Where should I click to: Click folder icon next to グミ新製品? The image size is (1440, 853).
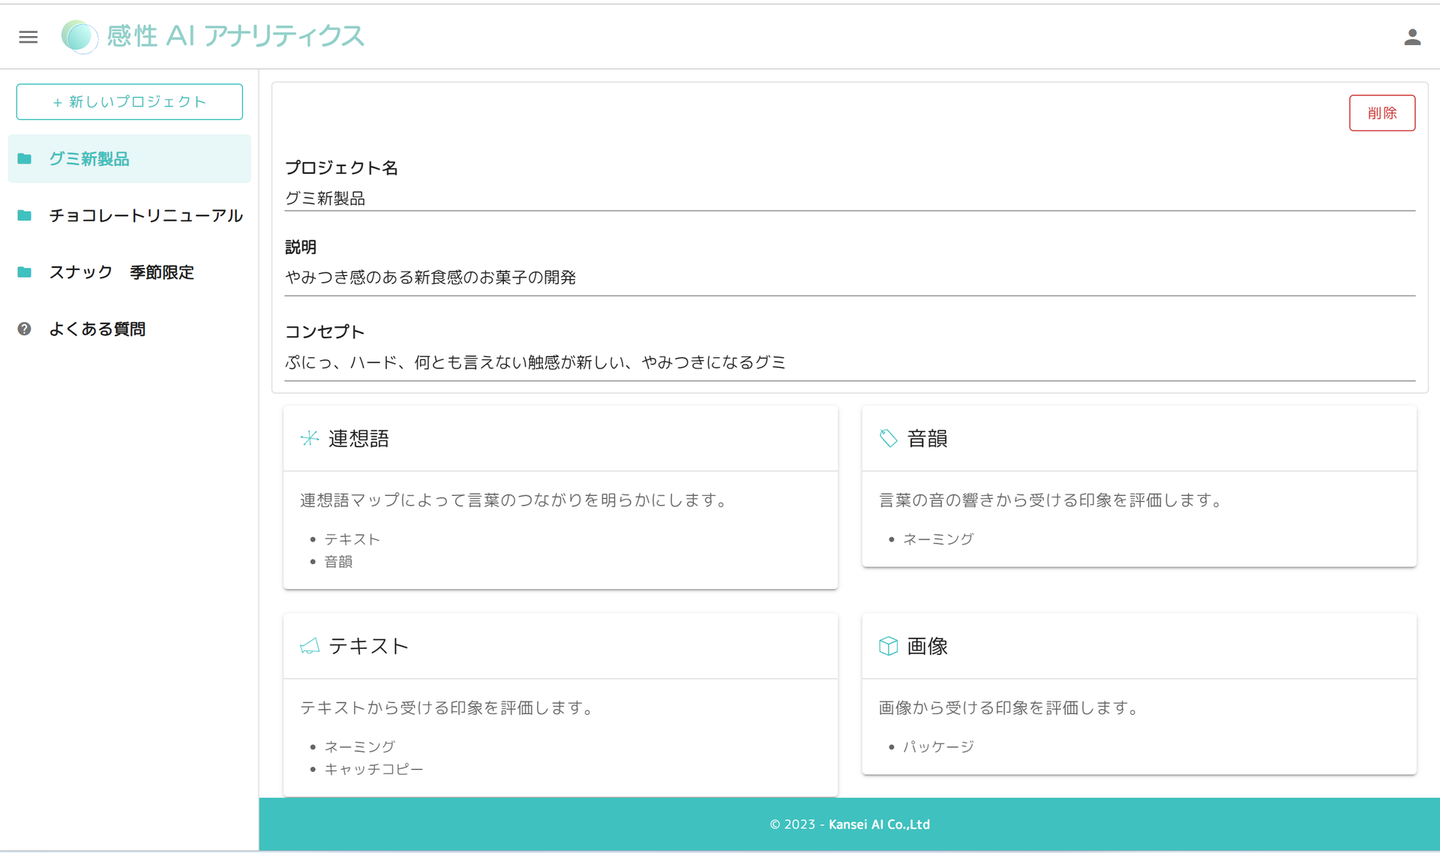[25, 159]
